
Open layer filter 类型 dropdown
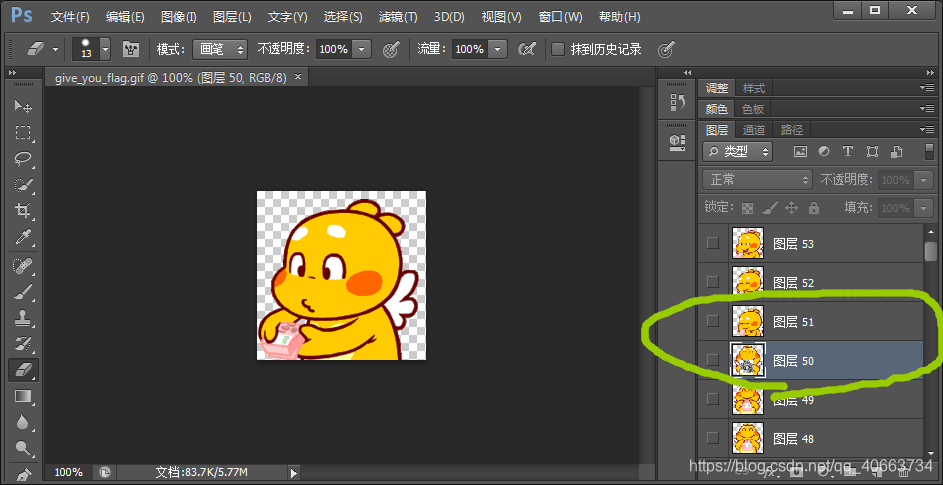pyautogui.click(x=737, y=152)
